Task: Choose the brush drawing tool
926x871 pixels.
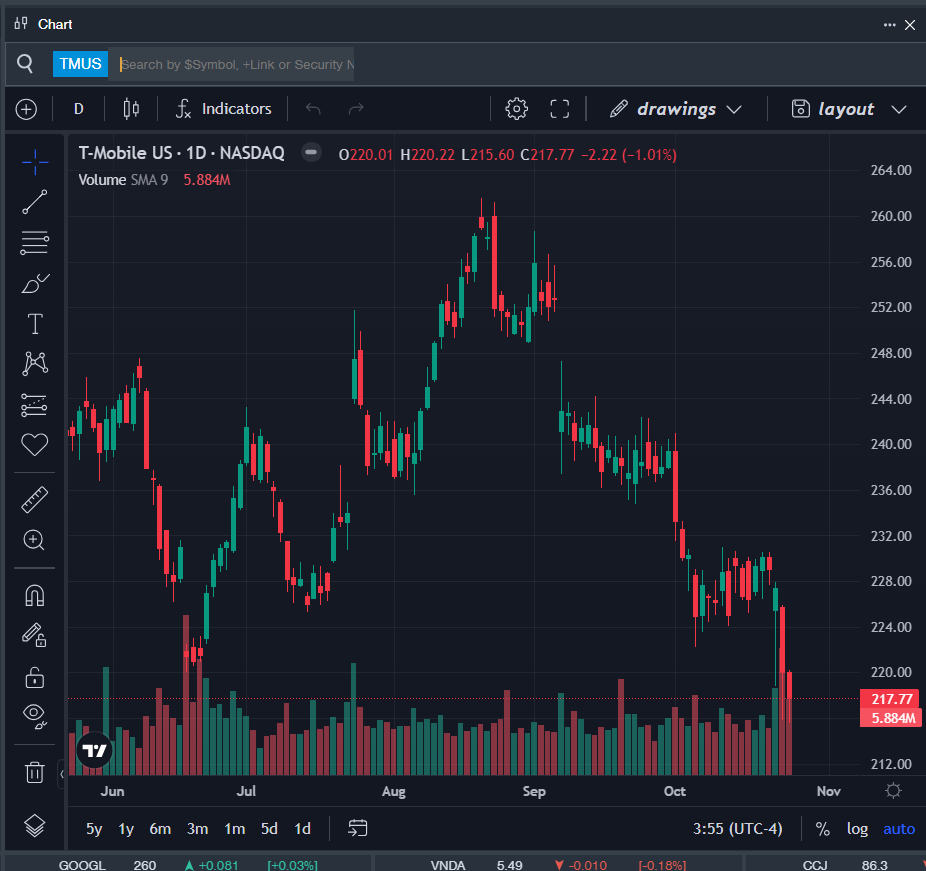Action: 35,284
